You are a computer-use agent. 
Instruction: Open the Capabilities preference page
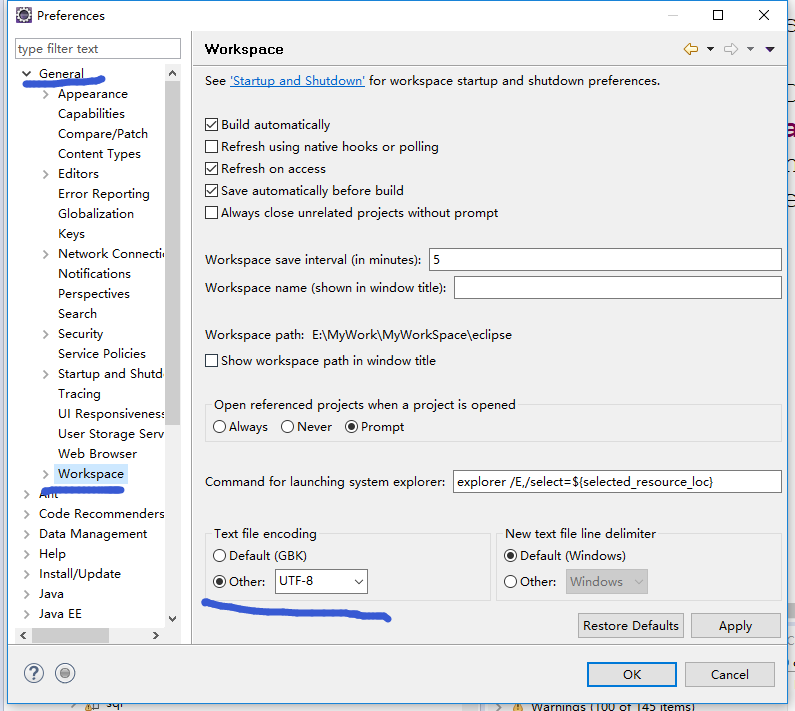click(x=91, y=114)
